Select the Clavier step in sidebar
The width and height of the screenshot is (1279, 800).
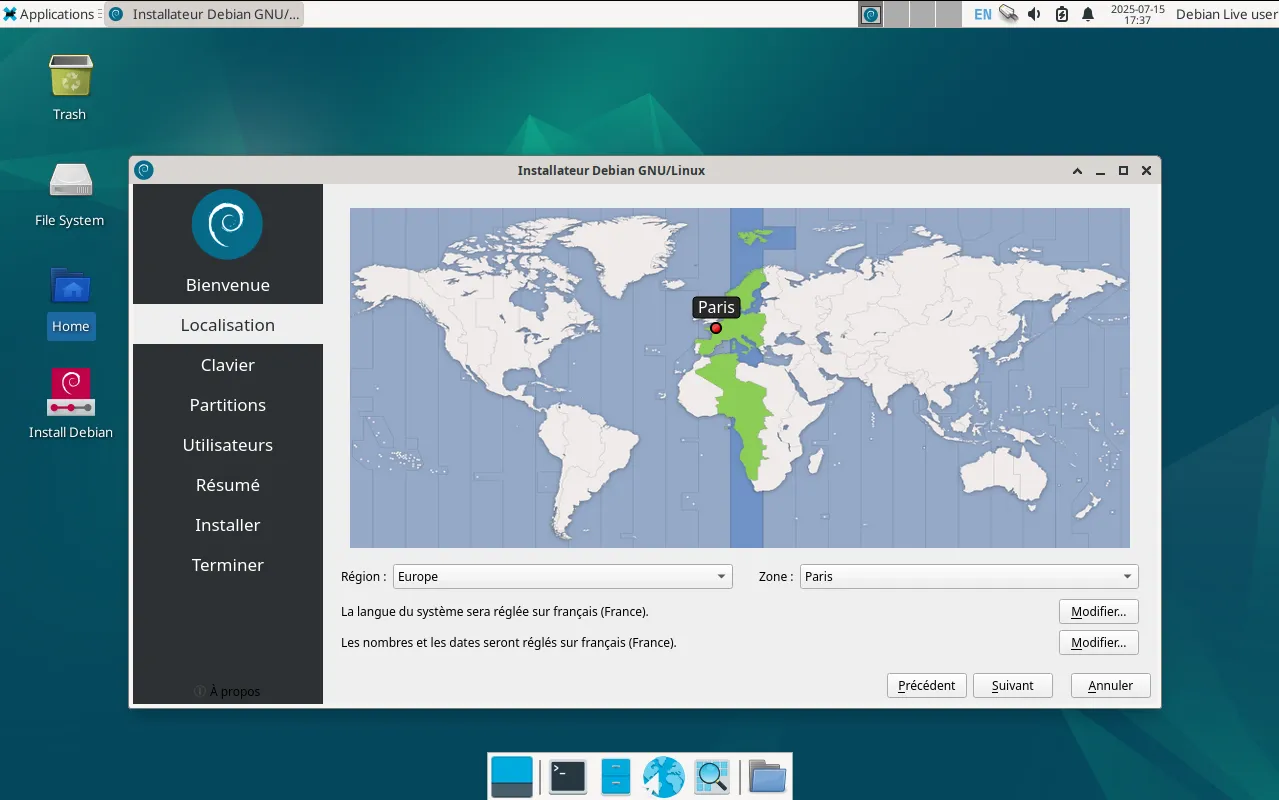pos(228,365)
